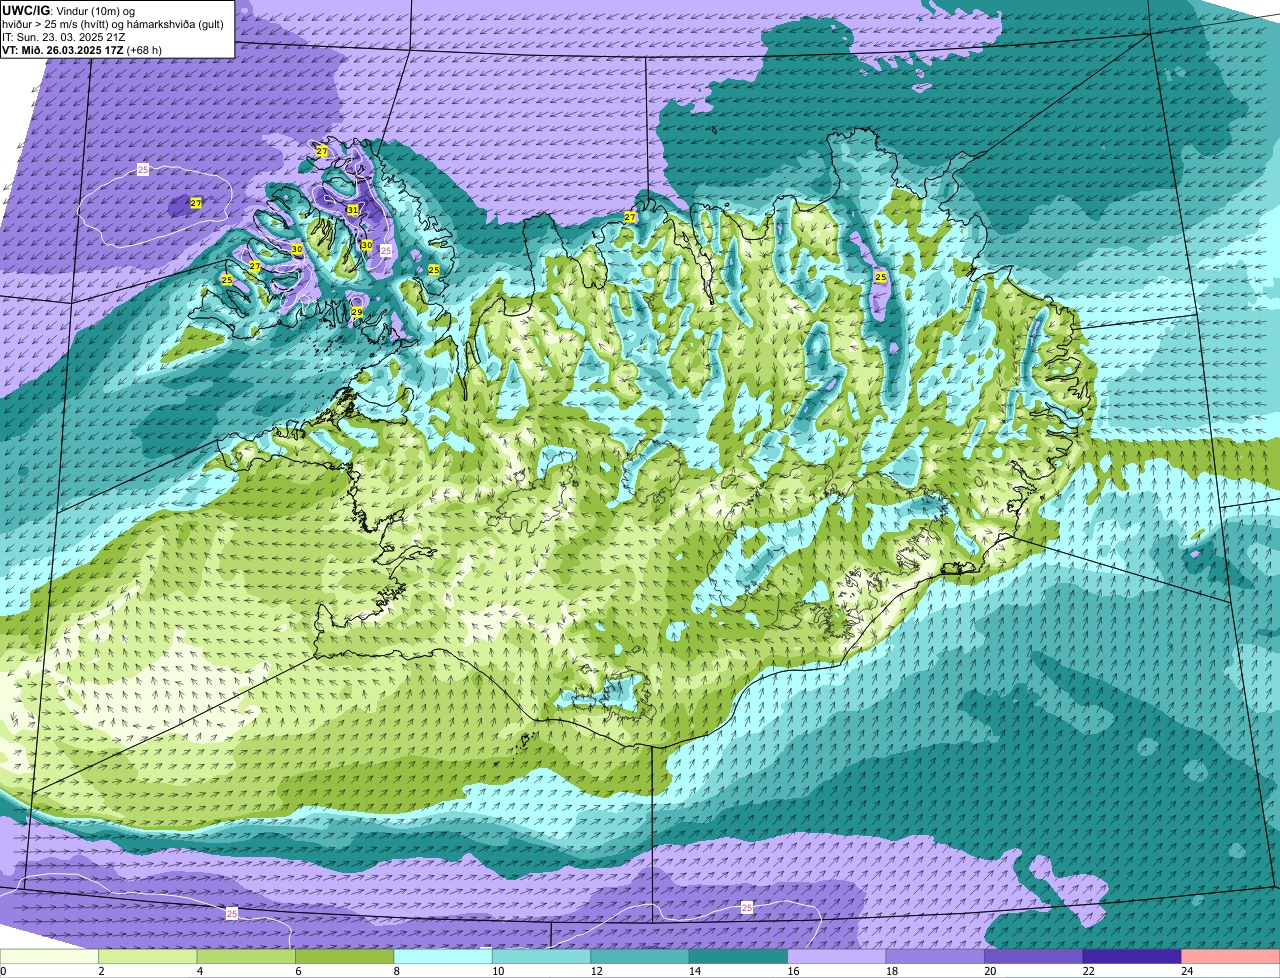
Task: Select the 6–8 m/s olive green swatch
Action: tap(345, 956)
